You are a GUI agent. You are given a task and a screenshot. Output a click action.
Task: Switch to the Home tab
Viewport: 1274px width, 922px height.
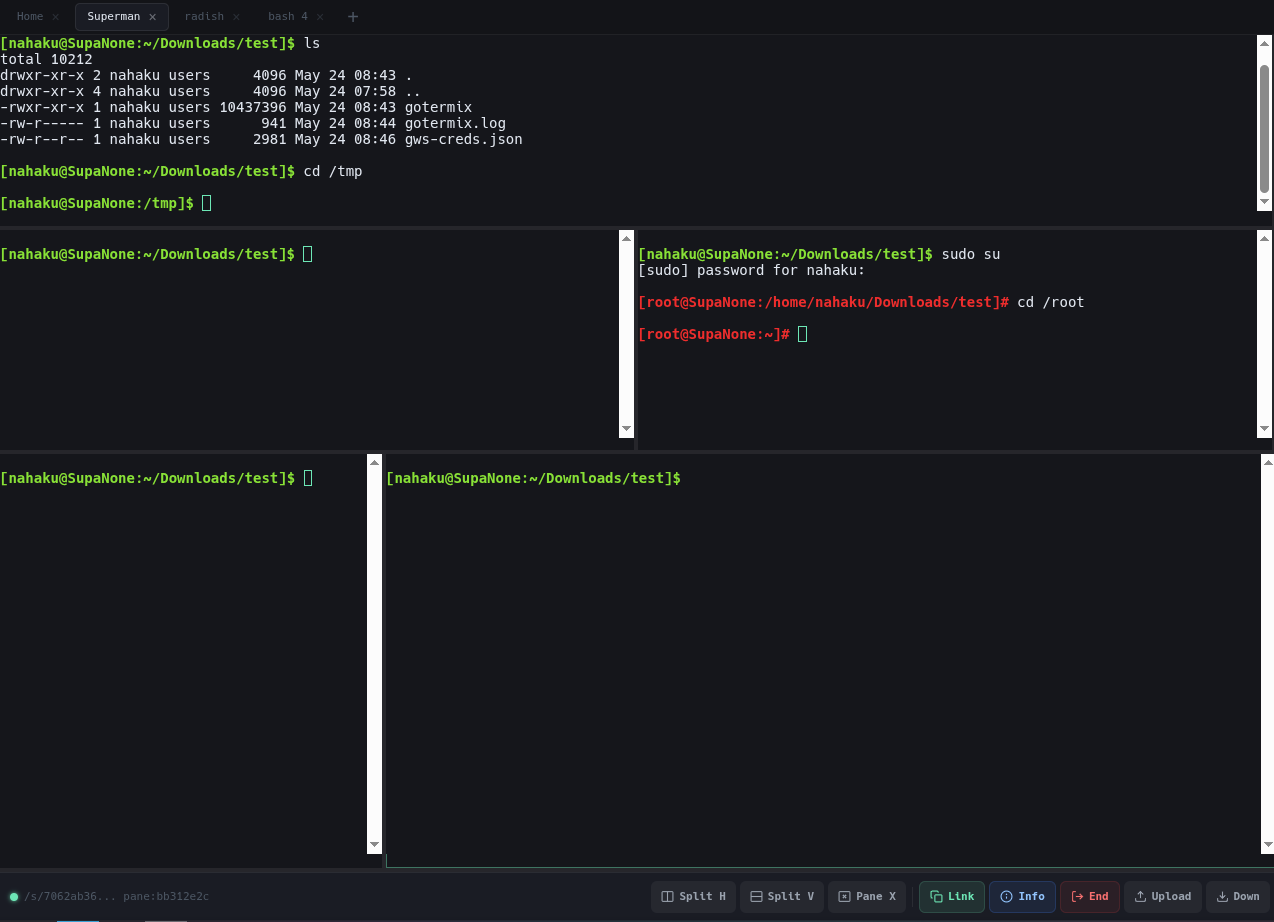pos(30,16)
